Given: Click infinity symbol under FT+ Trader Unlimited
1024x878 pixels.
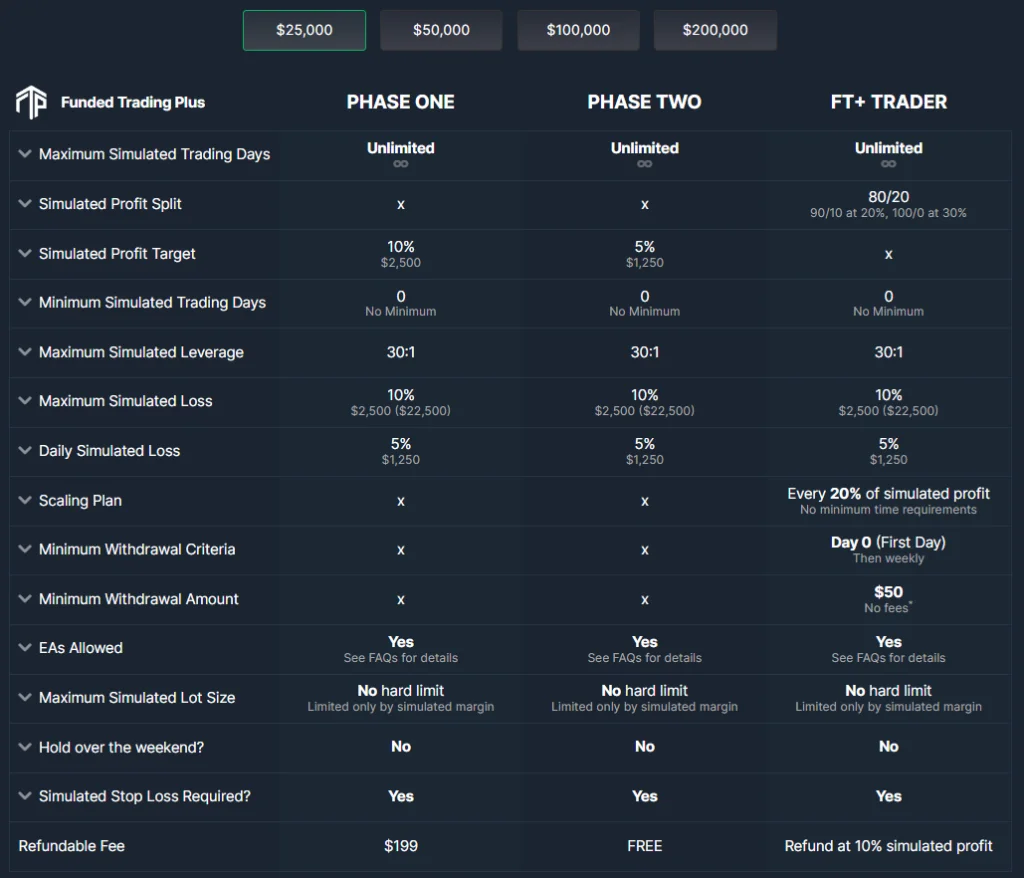Looking at the screenshot, I should (x=889, y=164).
